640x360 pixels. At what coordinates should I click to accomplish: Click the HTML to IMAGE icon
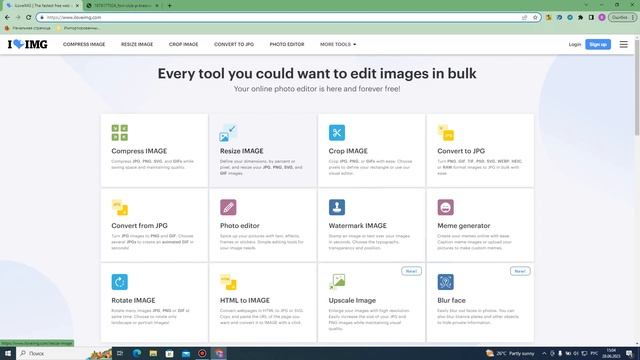(x=228, y=282)
